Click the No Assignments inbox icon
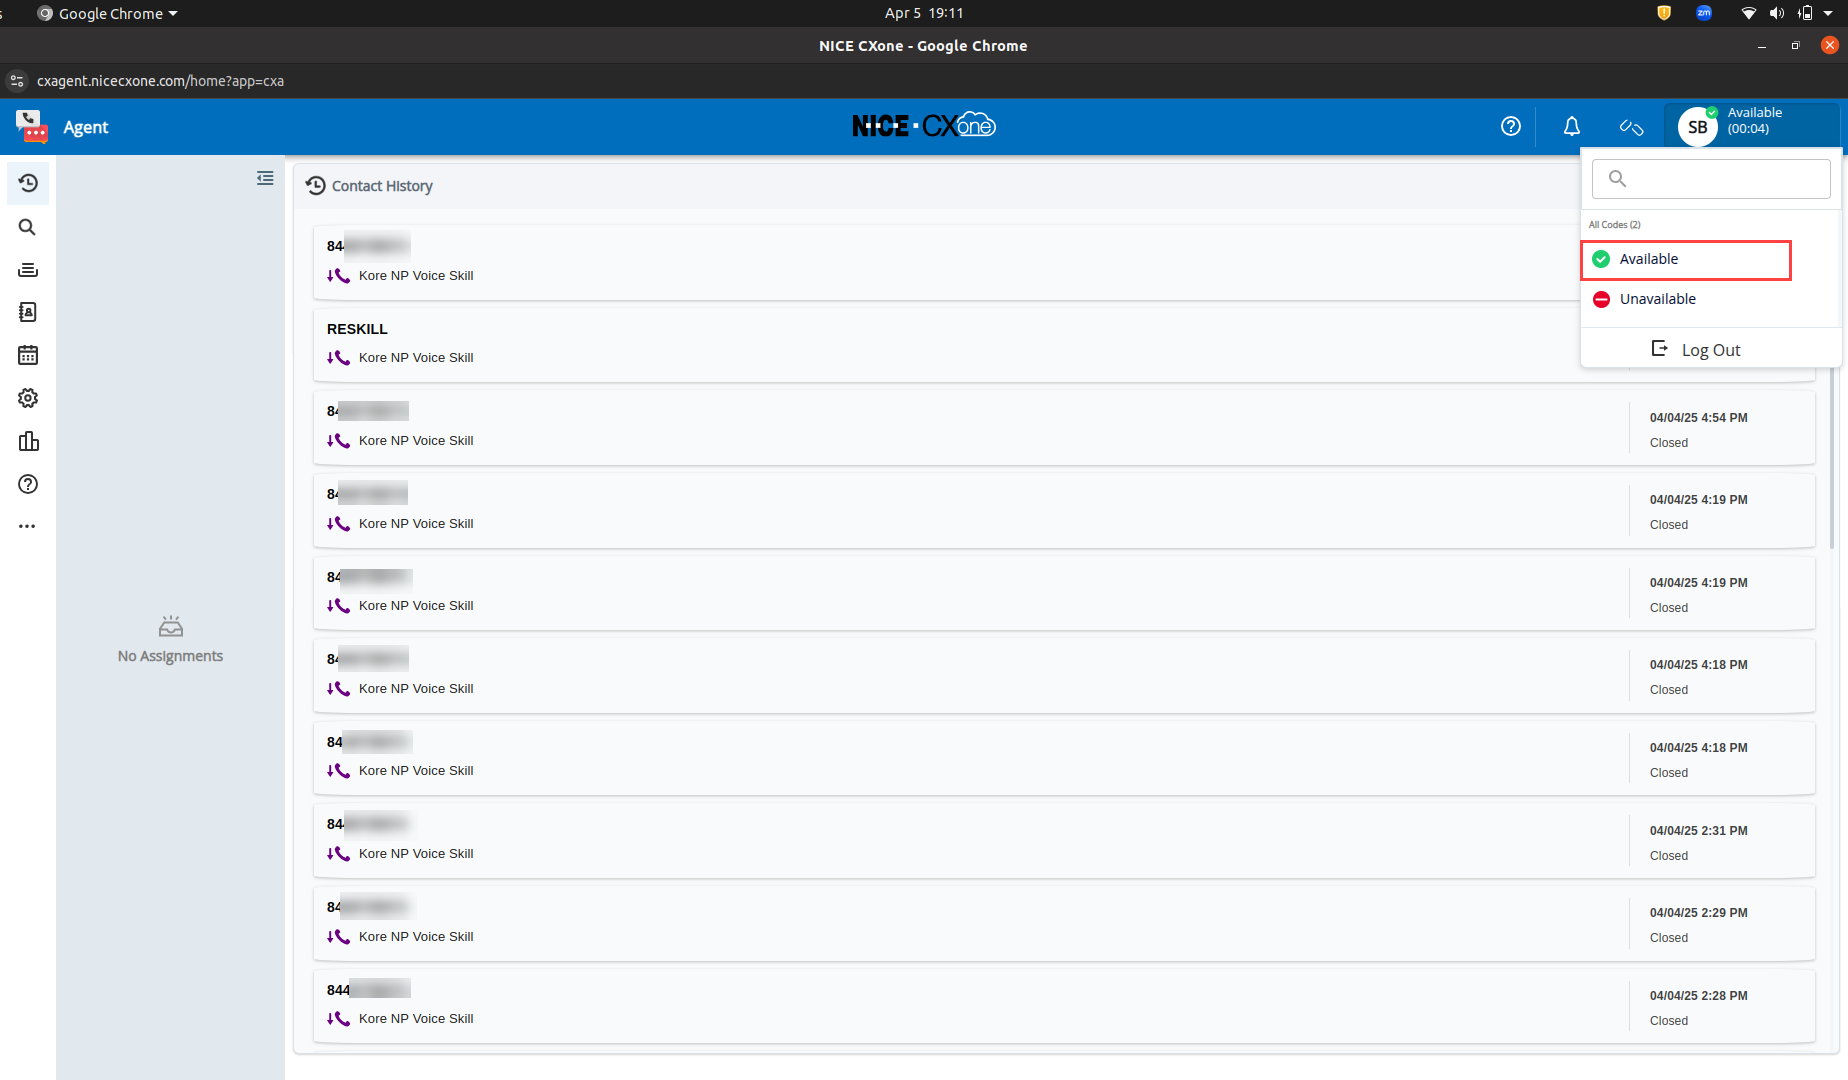1848x1080 pixels. coord(171,626)
